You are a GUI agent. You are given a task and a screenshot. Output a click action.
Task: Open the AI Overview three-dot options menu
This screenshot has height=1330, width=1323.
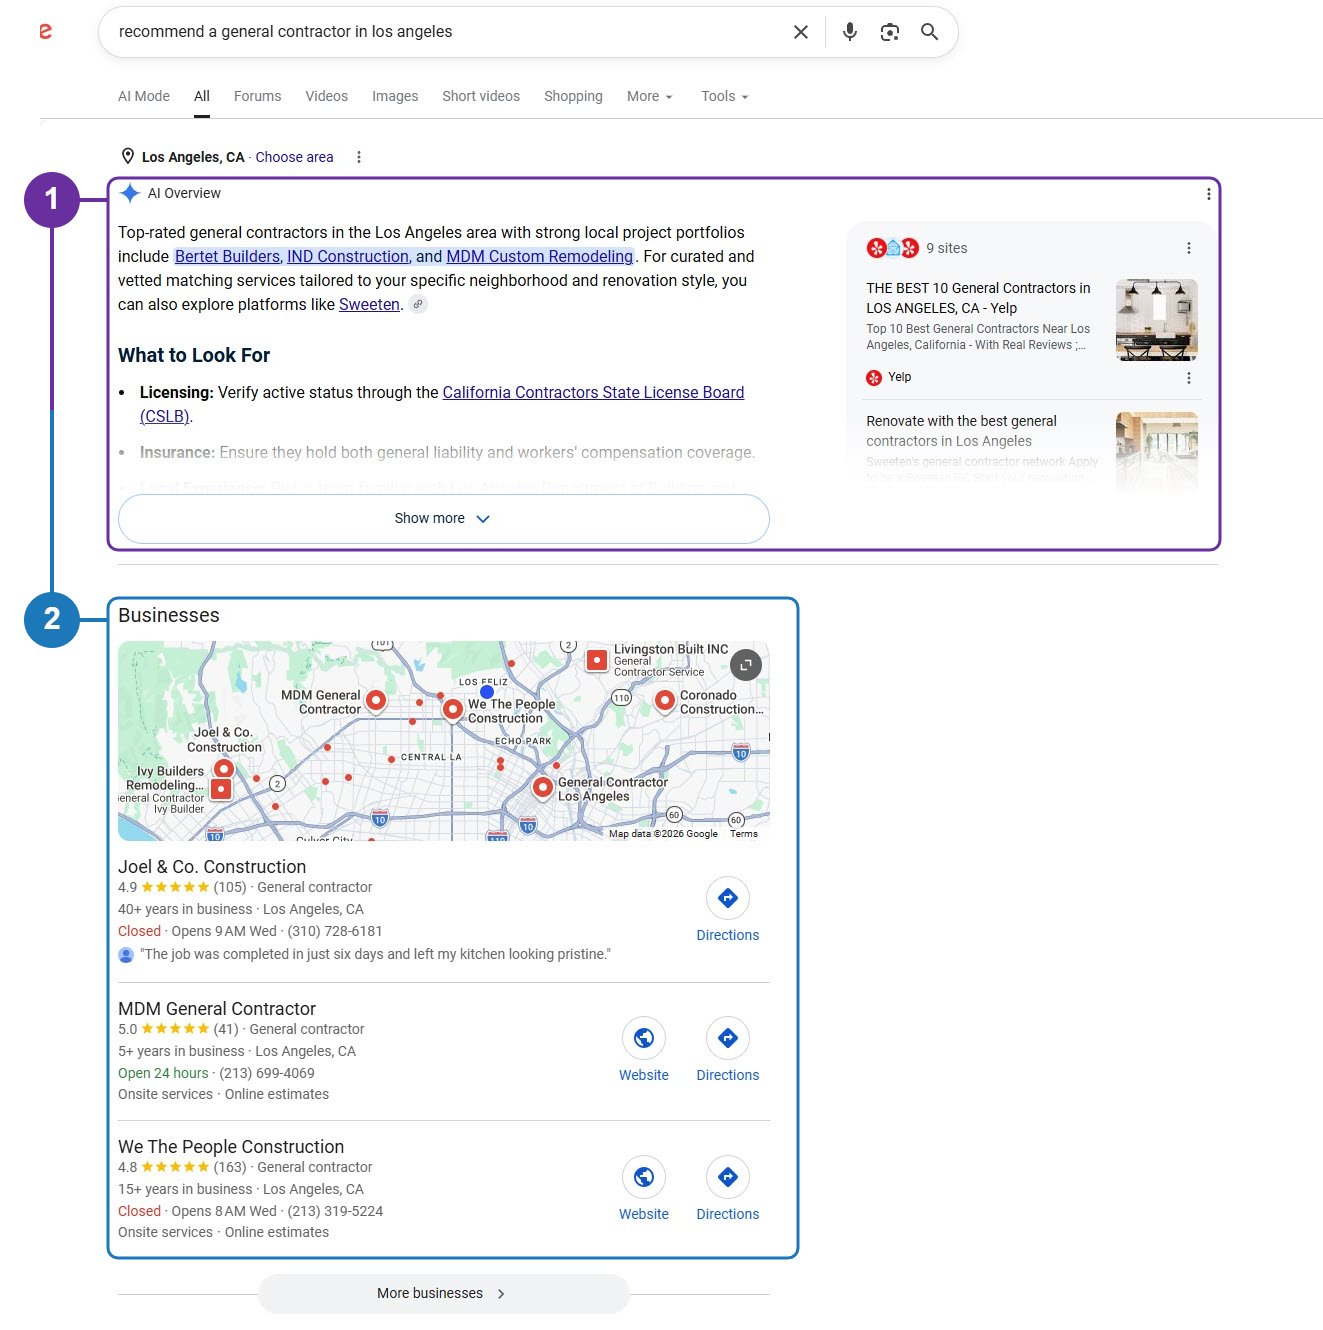click(1209, 194)
